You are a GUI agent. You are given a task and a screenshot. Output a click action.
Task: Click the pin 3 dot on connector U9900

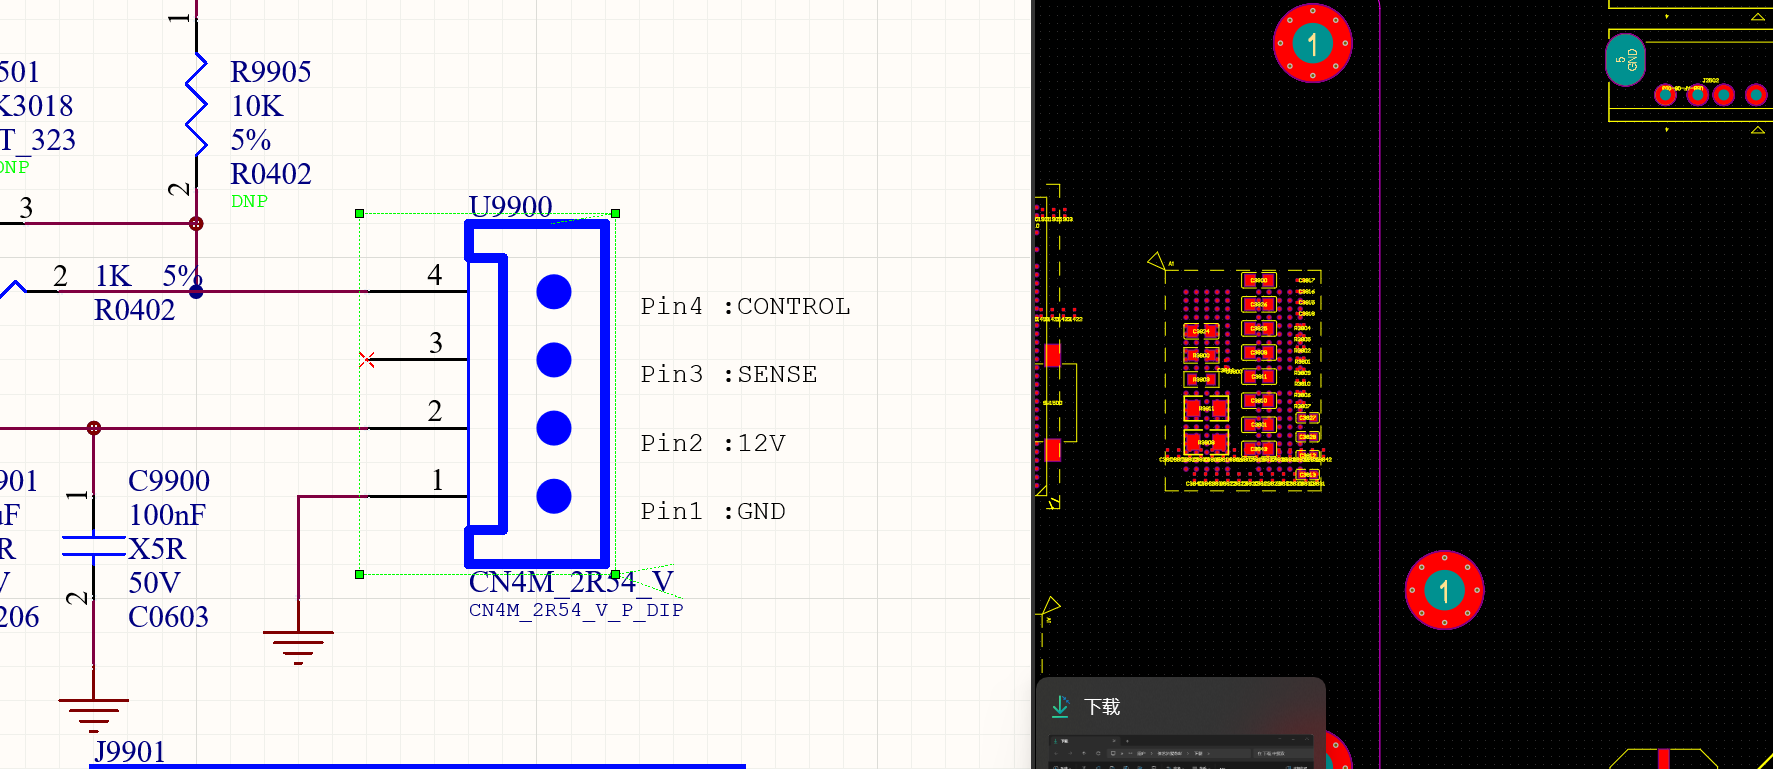click(554, 359)
